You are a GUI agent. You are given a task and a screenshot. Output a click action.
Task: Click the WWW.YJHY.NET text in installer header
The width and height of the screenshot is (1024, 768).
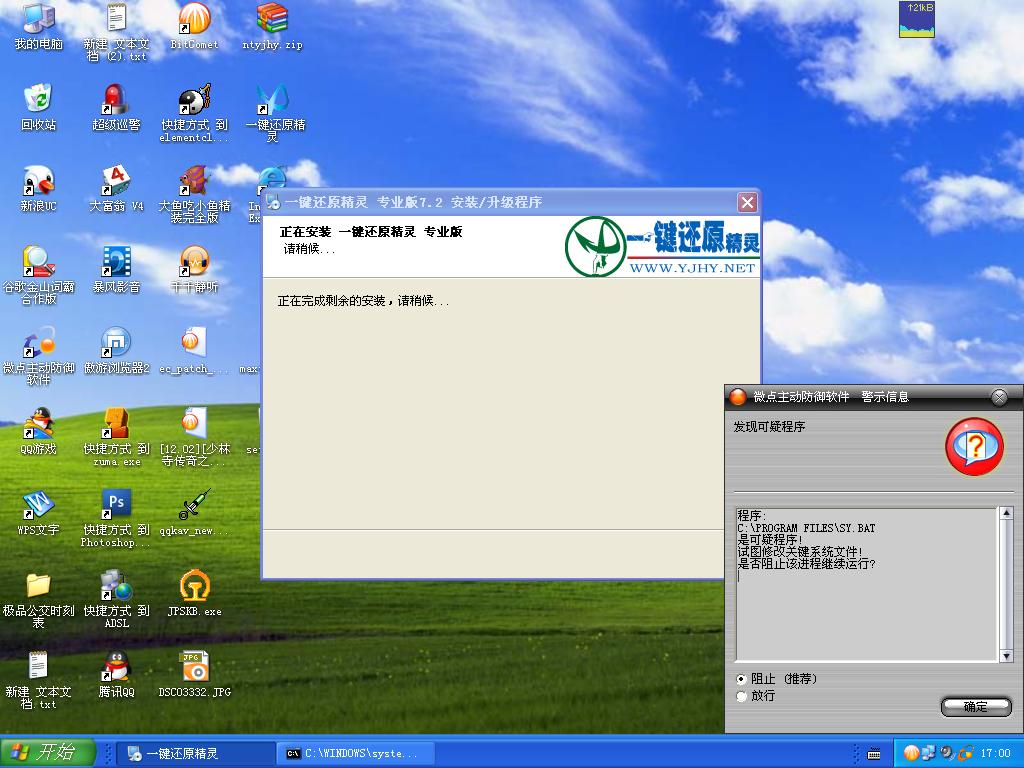click(692, 268)
